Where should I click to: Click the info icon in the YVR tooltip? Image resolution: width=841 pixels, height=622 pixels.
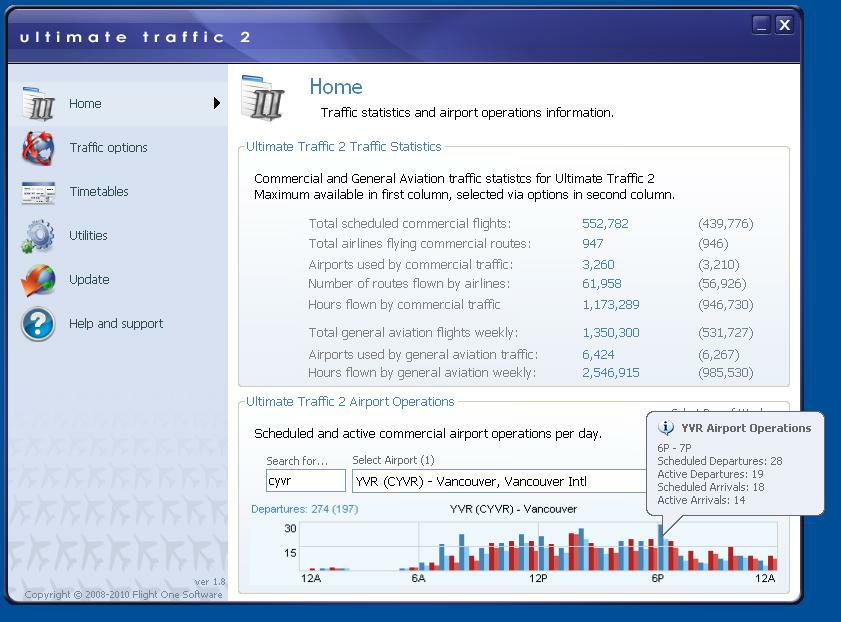tap(667, 428)
